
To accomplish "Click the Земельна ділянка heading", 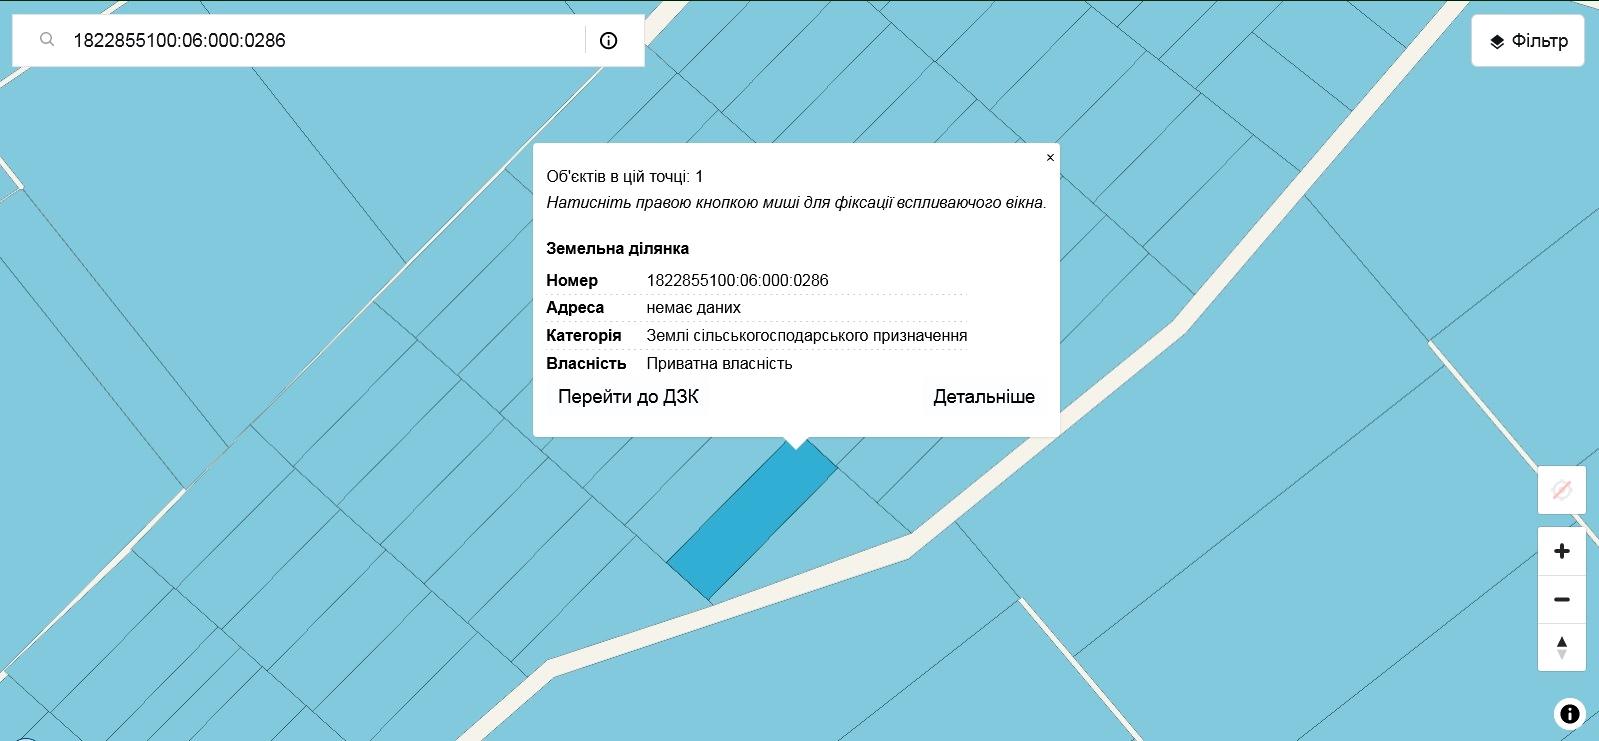I will click(x=617, y=249).
